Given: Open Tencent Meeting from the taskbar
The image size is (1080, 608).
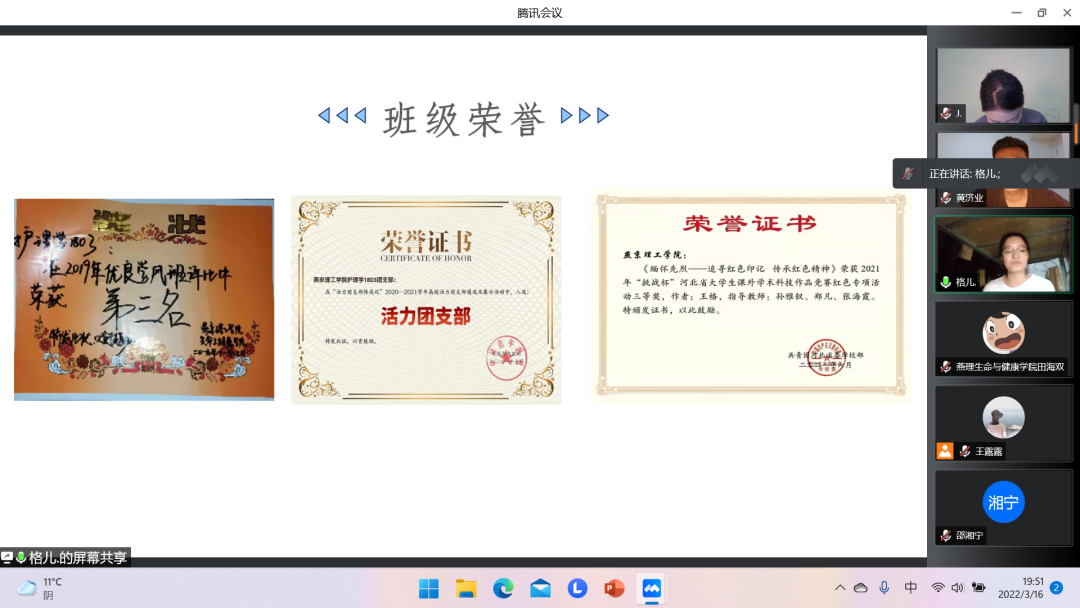Looking at the screenshot, I should click(652, 588).
